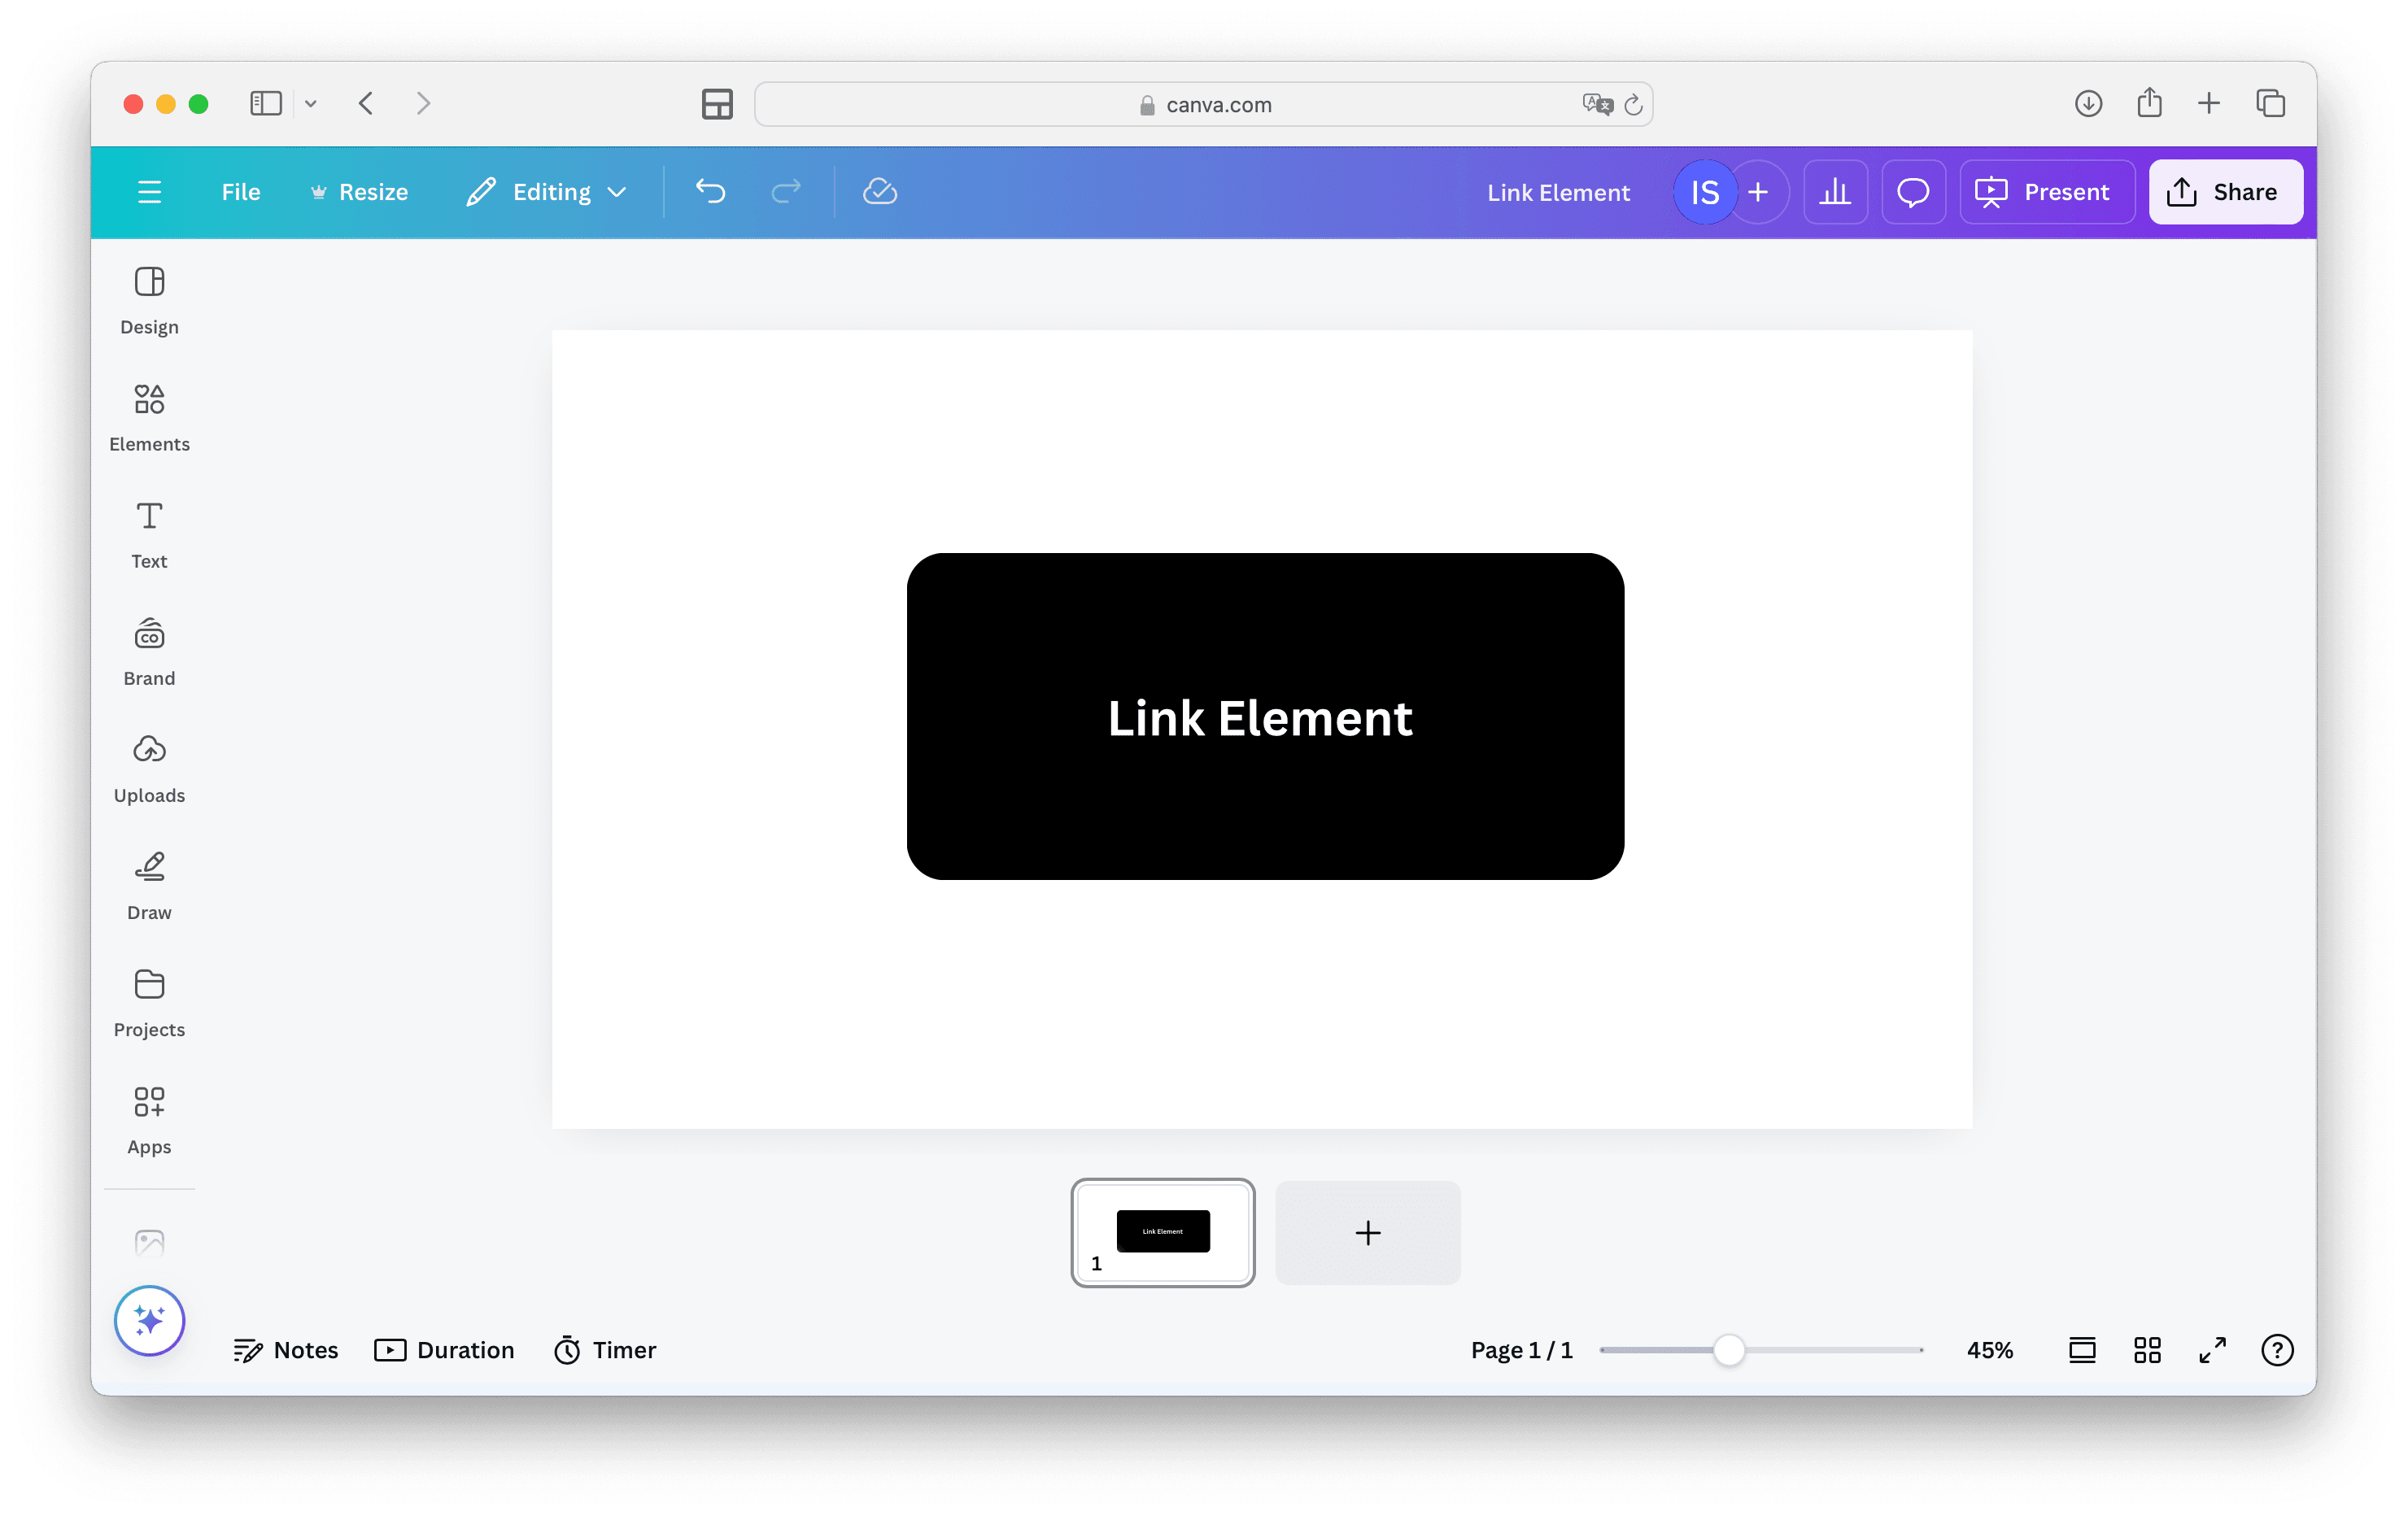2408x1516 pixels.
Task: Open the main hamburger menu
Action: (149, 192)
